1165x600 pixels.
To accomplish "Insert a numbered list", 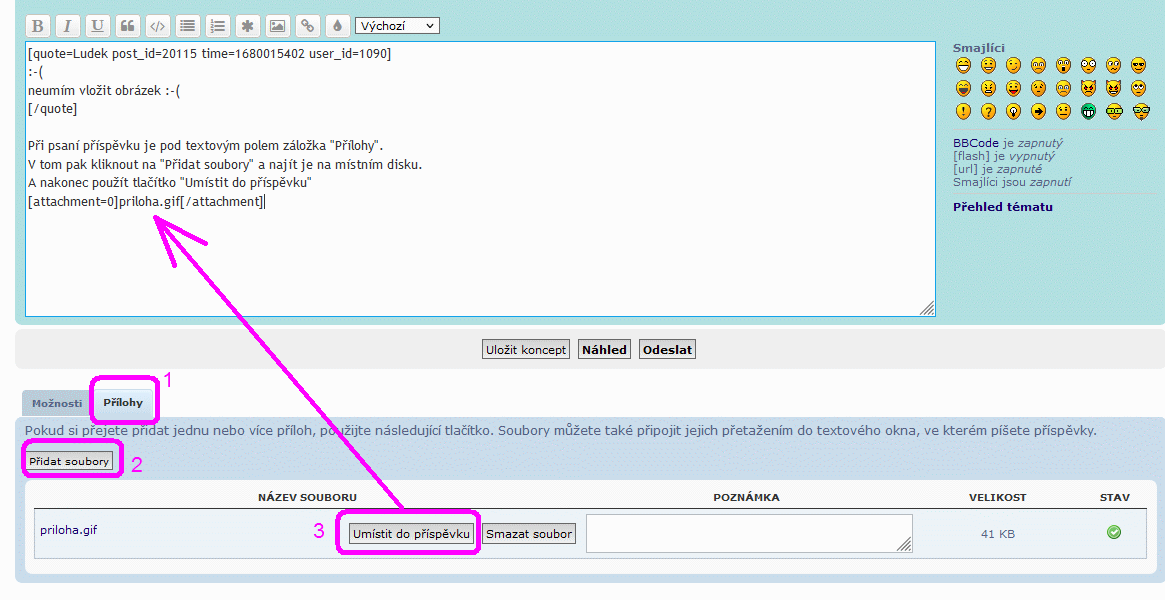I will click(217, 26).
